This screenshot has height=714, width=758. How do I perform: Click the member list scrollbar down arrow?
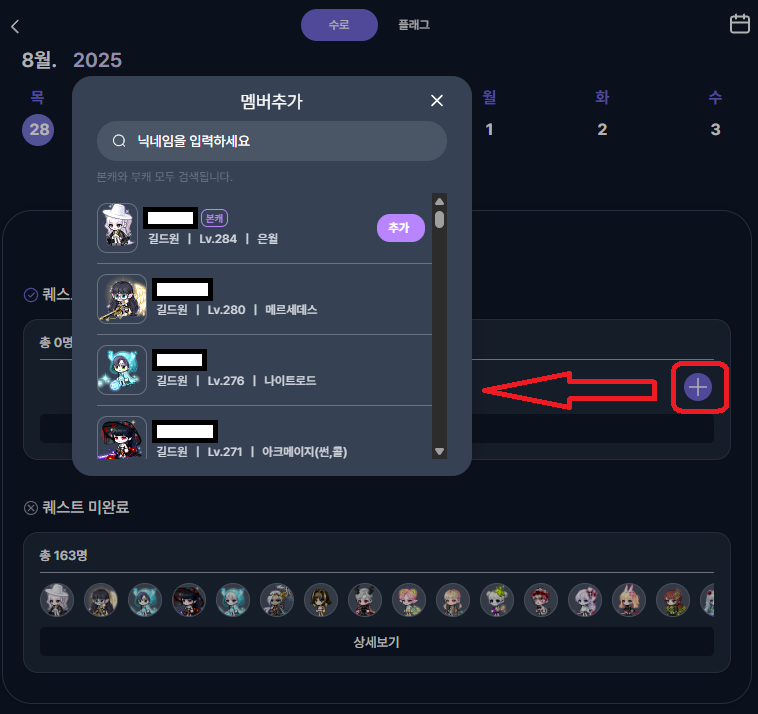(439, 452)
